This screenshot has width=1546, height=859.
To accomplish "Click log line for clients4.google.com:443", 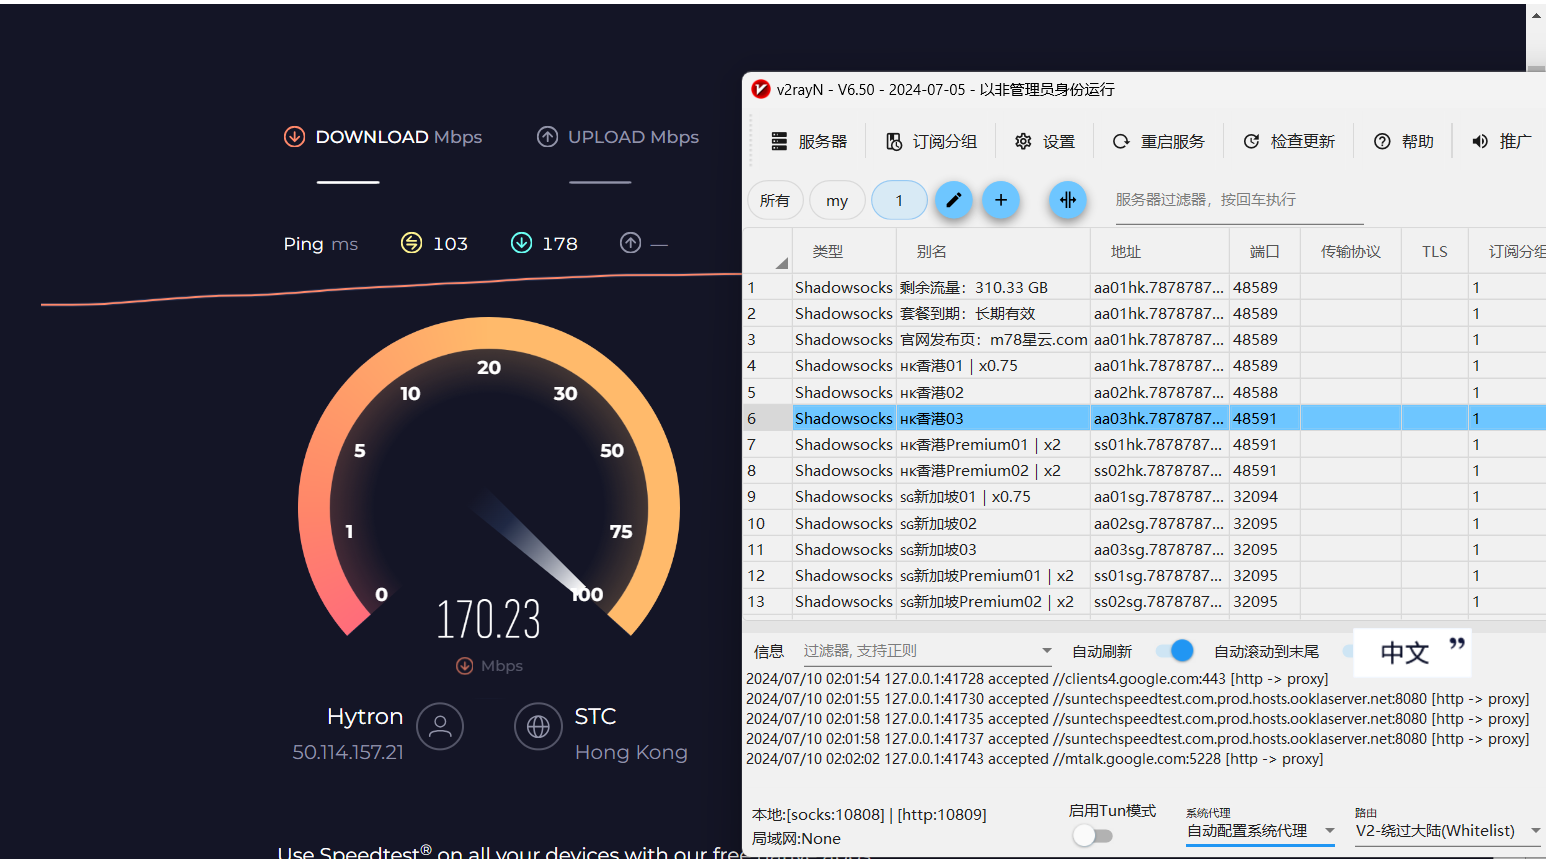I will pos(1037,679).
